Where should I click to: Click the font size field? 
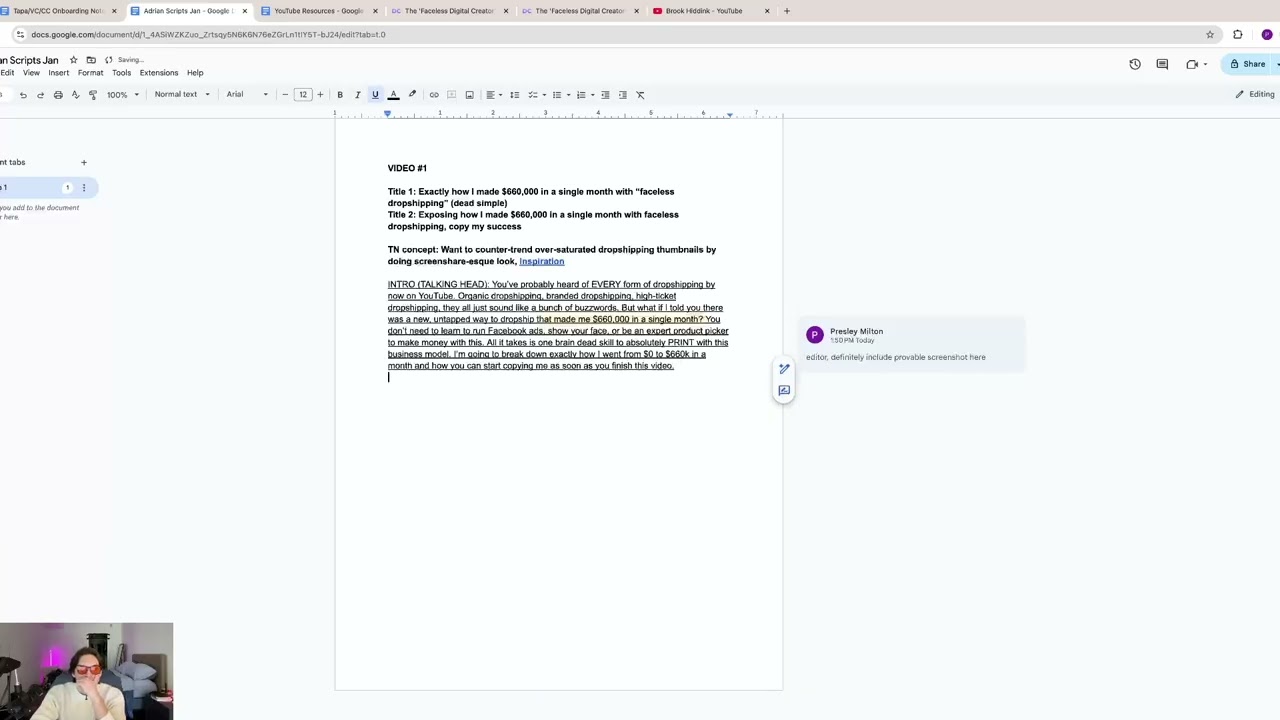coord(303,95)
